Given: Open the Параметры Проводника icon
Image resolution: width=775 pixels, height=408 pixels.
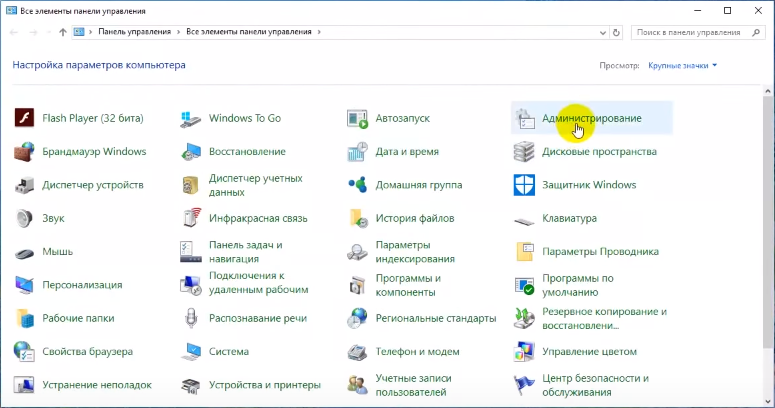Looking at the screenshot, I should click(524, 252).
